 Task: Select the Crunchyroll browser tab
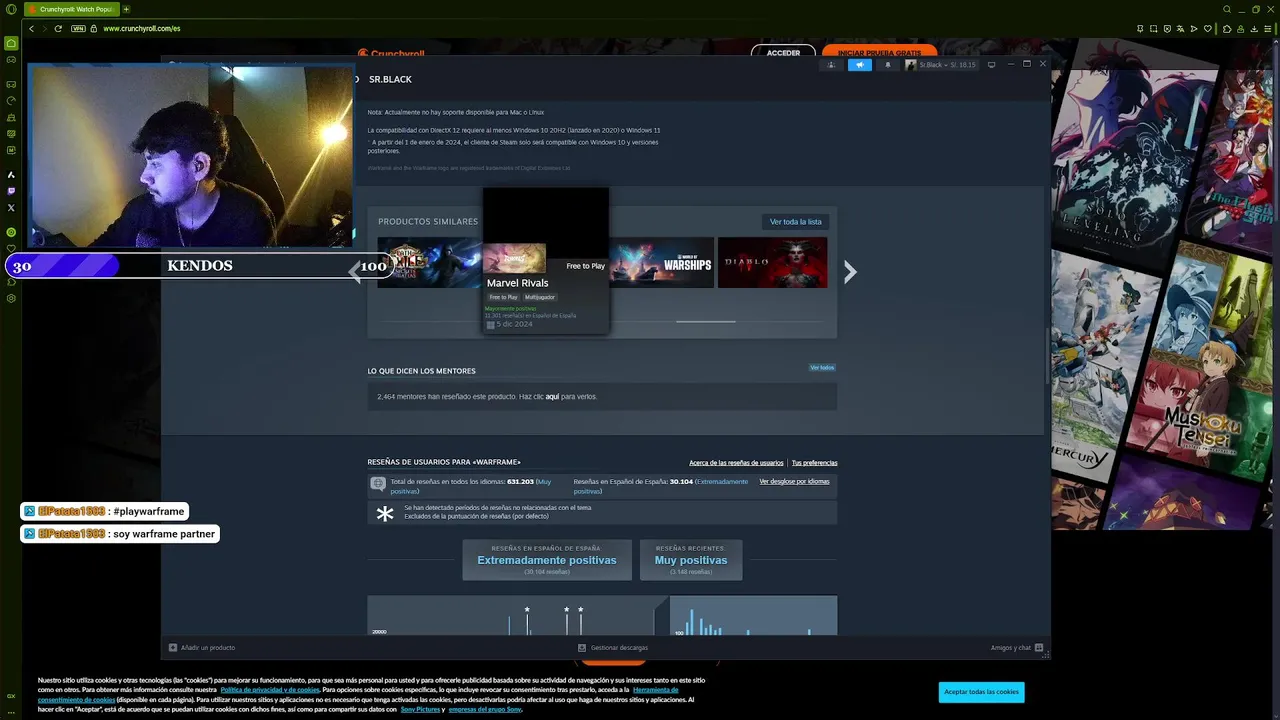pyautogui.click(x=70, y=9)
